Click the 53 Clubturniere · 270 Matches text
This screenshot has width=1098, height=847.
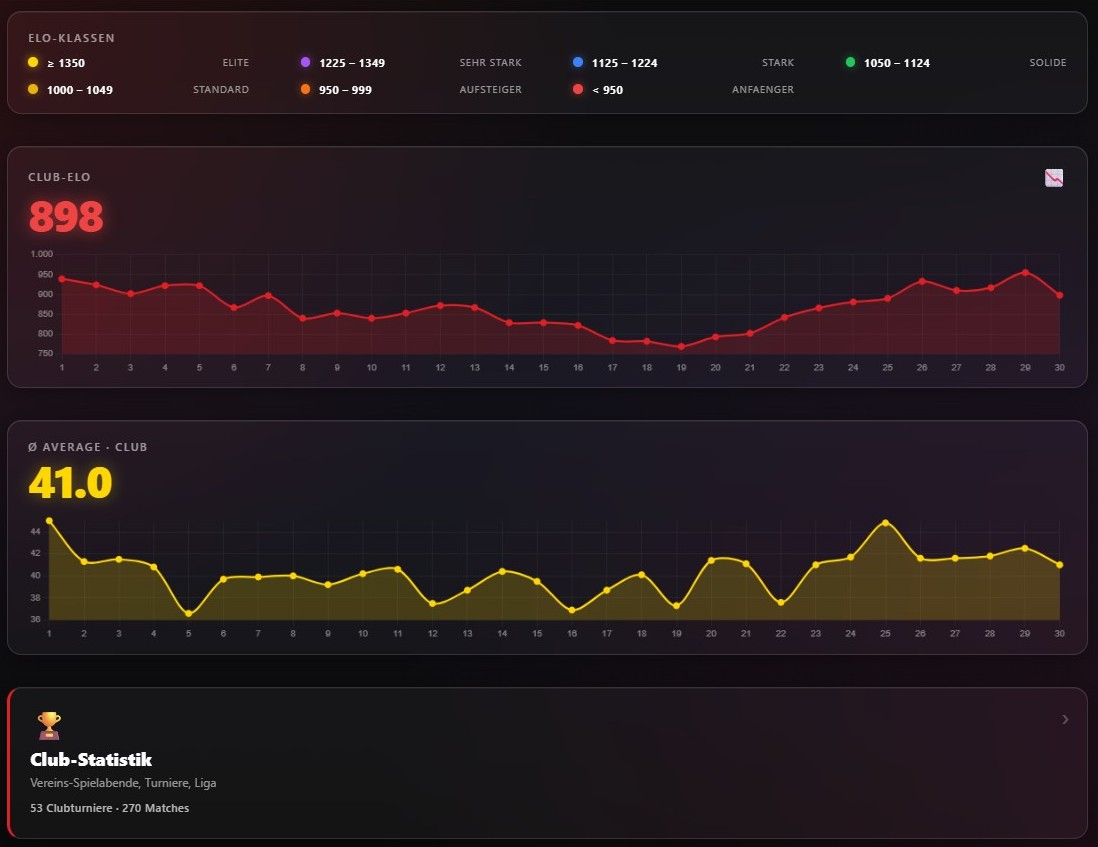tap(109, 808)
